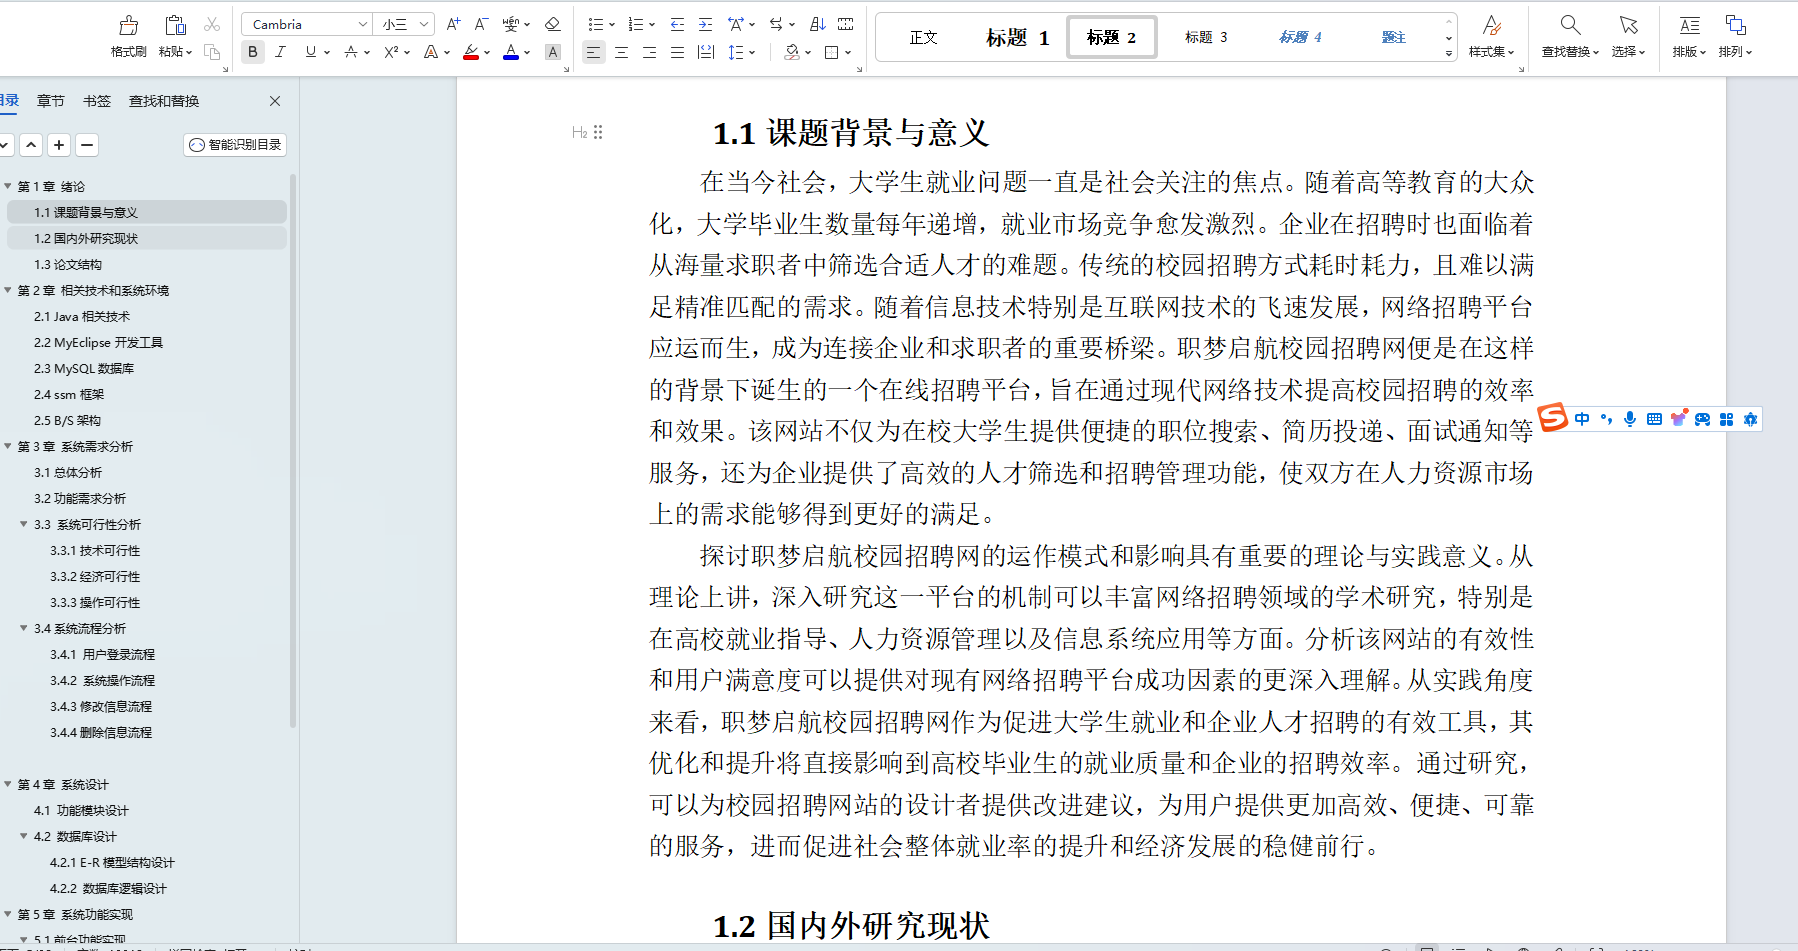Screen dimensions: 1798x951
Task: Apply the 标题 4 heading style
Action: [x=1300, y=37]
